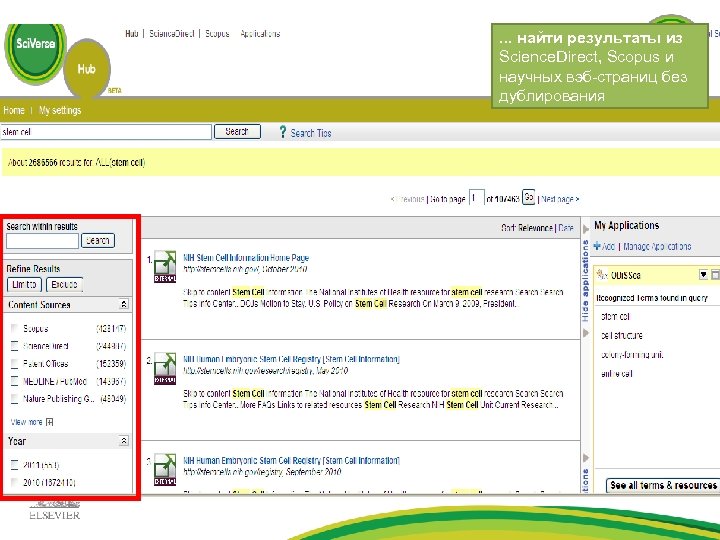The height and width of the screenshot is (540, 720).
Task: Click the Next page link
Action: [x=560, y=199]
